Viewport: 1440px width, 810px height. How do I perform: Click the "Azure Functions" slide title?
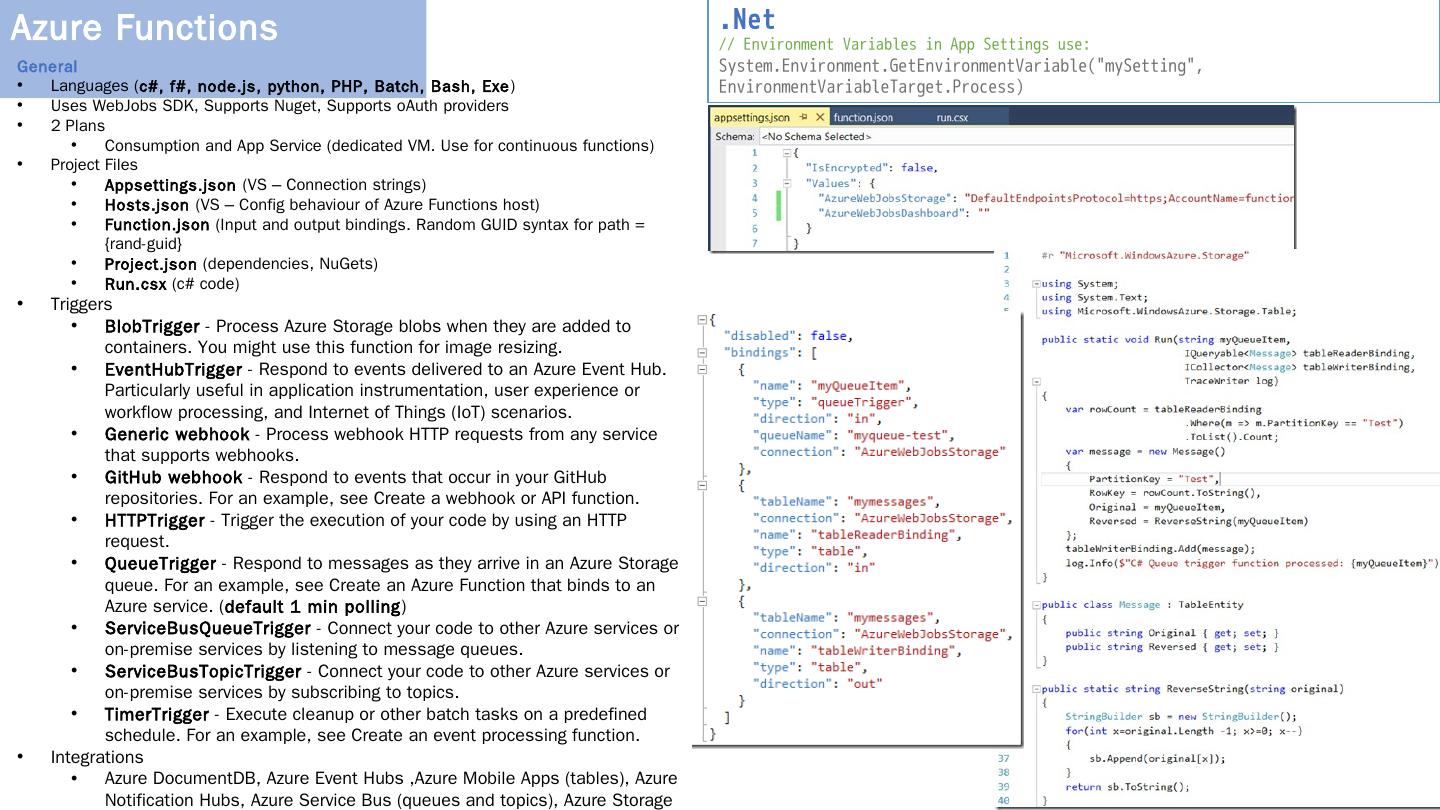pos(144,27)
